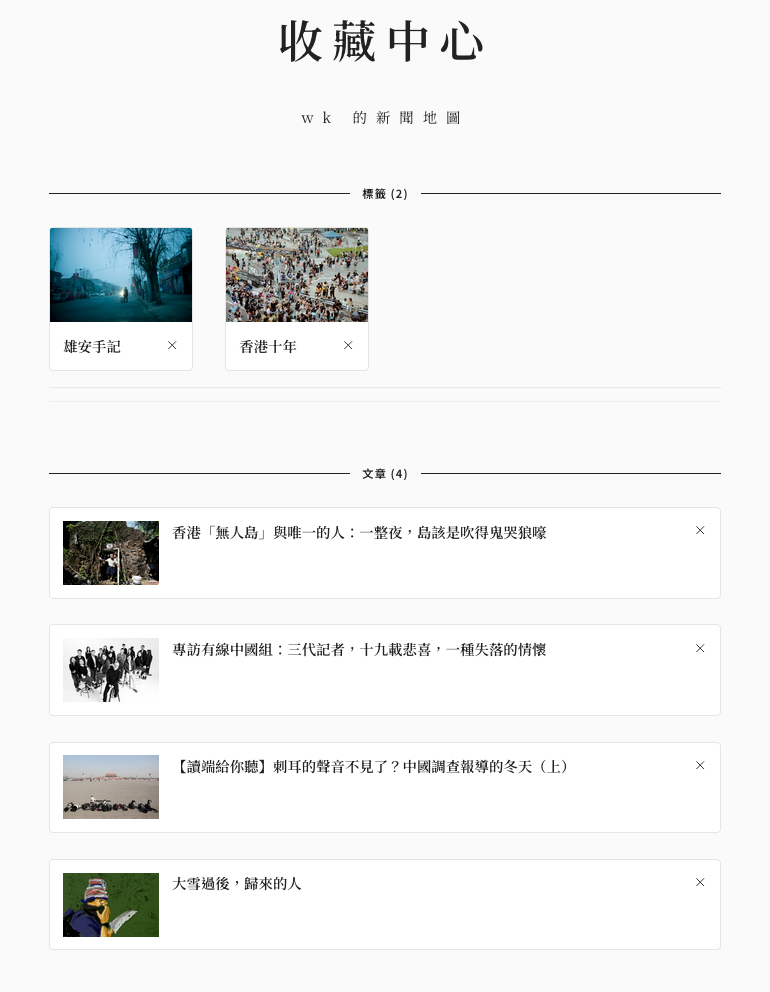Delete the 香港「無人島」article from favorites
The height and width of the screenshot is (992, 770).
coord(700,531)
